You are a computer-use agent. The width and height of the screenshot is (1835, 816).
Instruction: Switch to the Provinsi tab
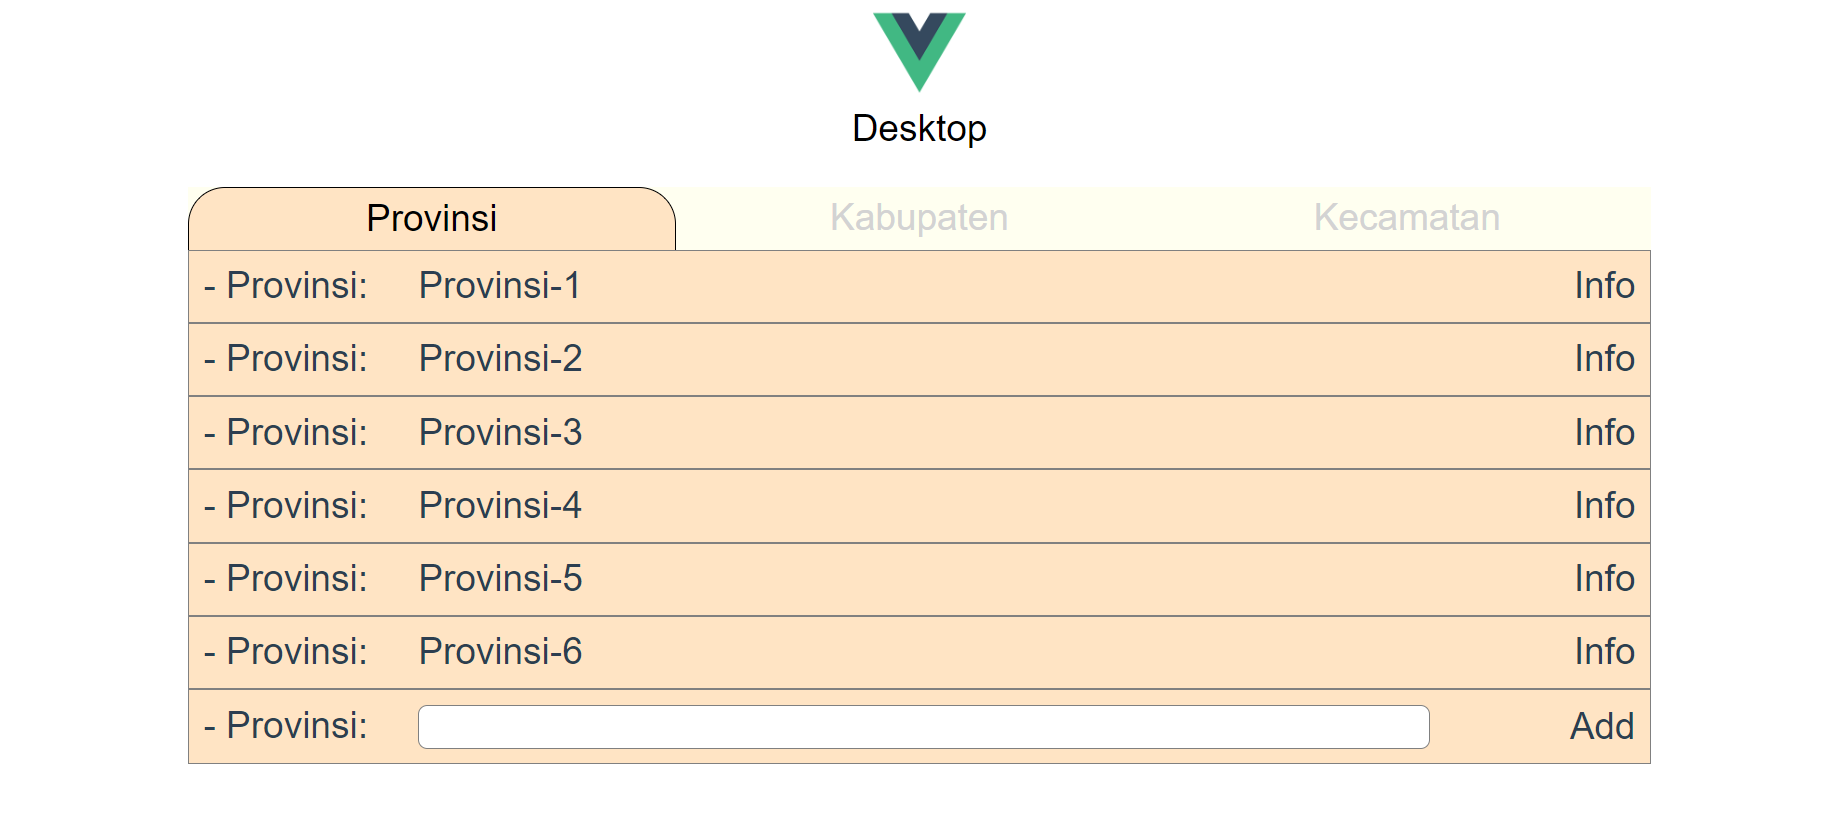[x=432, y=217]
